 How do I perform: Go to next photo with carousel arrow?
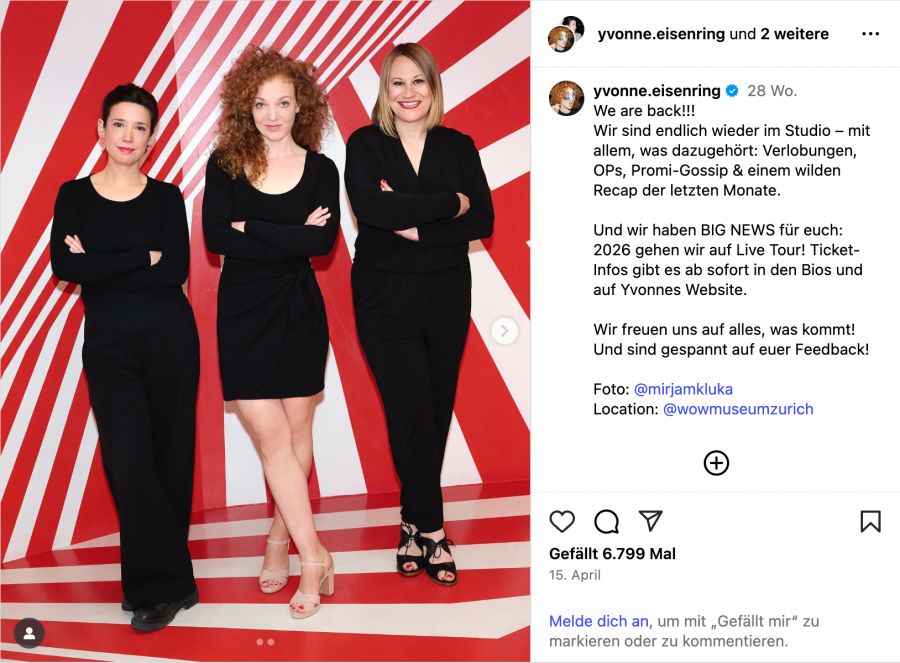pyautogui.click(x=505, y=331)
